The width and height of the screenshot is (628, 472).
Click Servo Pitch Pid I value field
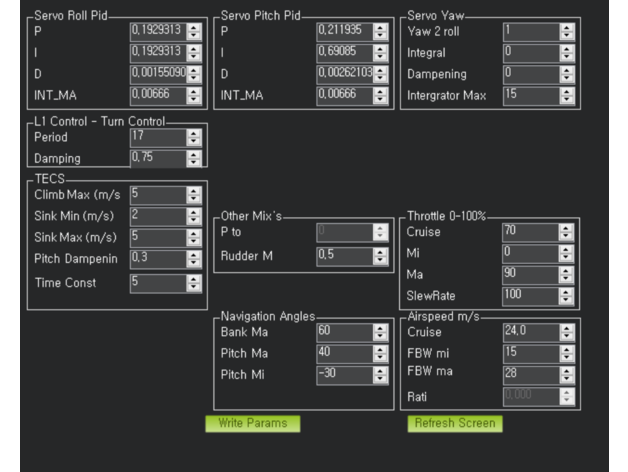[343, 52]
